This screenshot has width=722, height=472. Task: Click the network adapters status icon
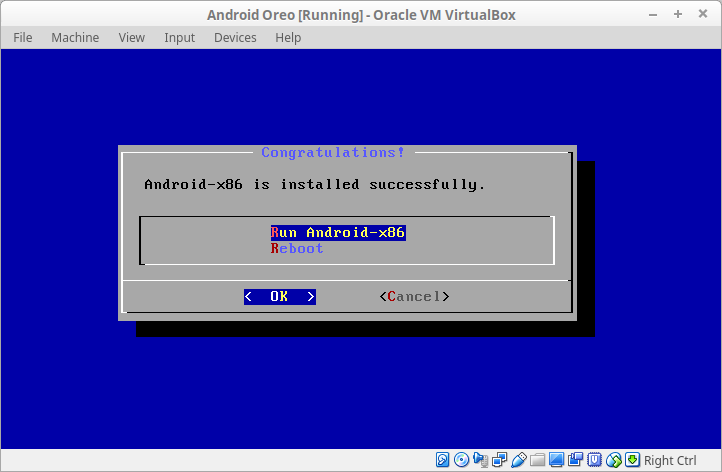pyautogui.click(x=499, y=460)
